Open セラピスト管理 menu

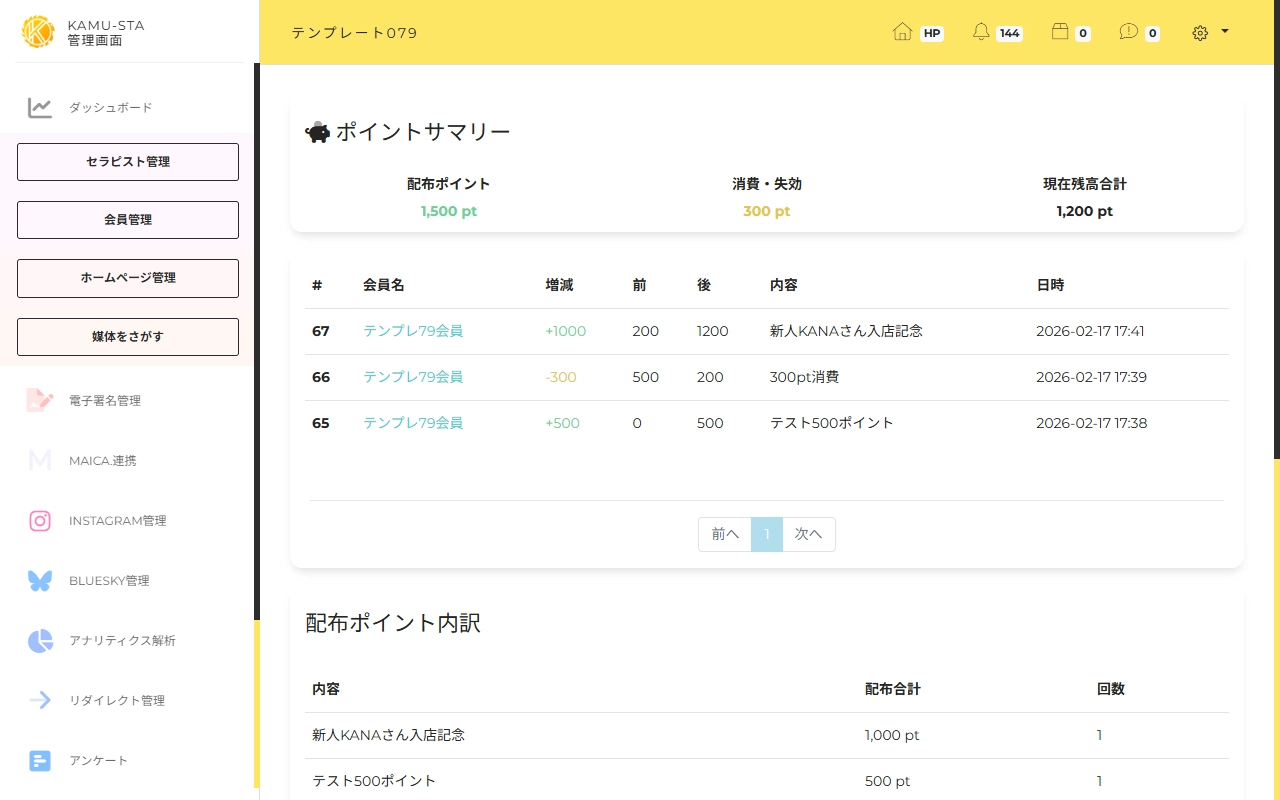128,162
